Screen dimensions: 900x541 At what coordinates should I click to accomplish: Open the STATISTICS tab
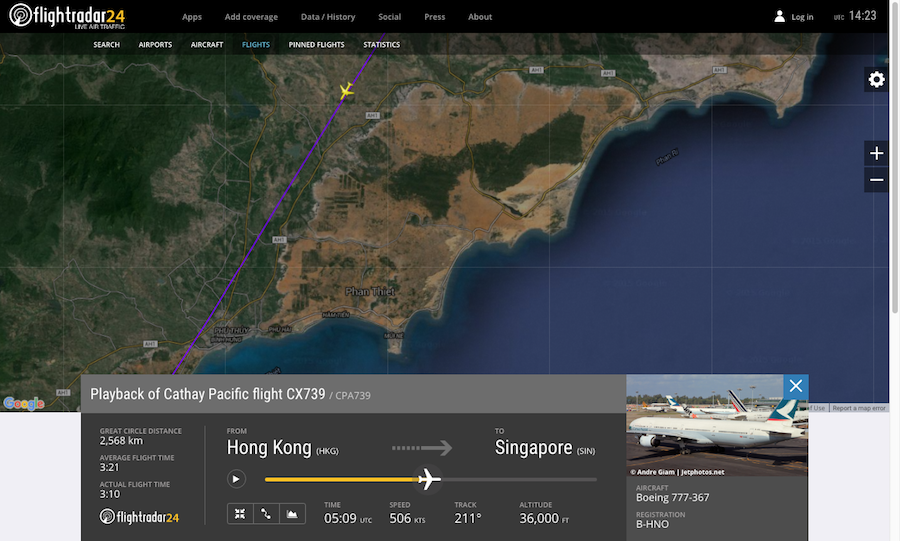click(382, 44)
